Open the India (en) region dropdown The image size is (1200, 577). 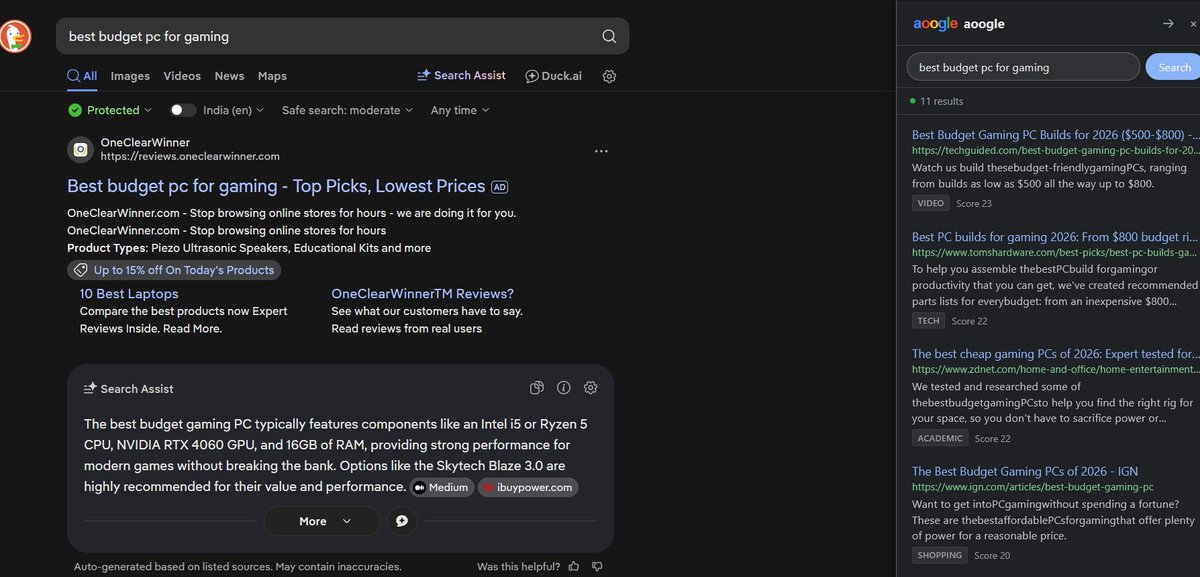233,110
